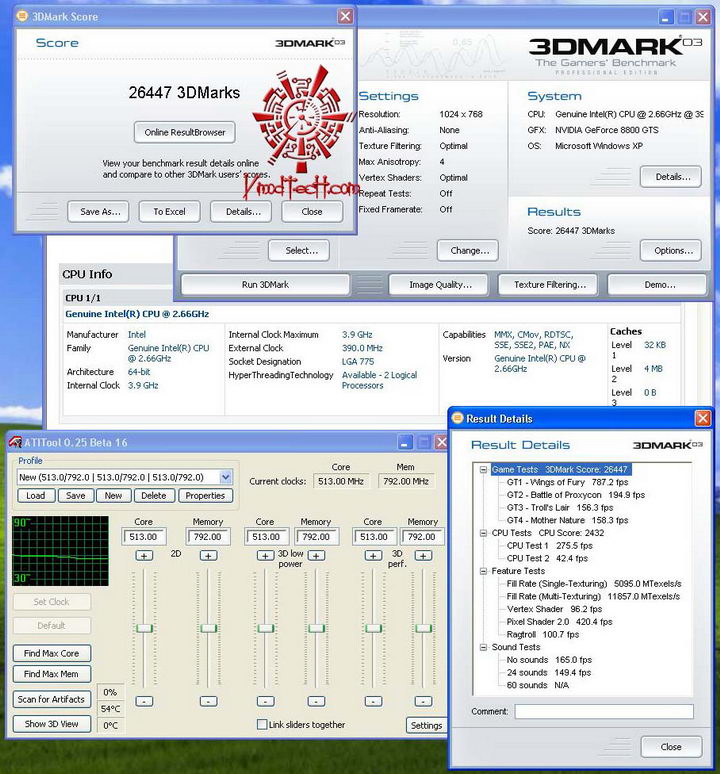Select GT2 - Battle of Proxycon result
The width and height of the screenshot is (720, 774).
tap(575, 495)
